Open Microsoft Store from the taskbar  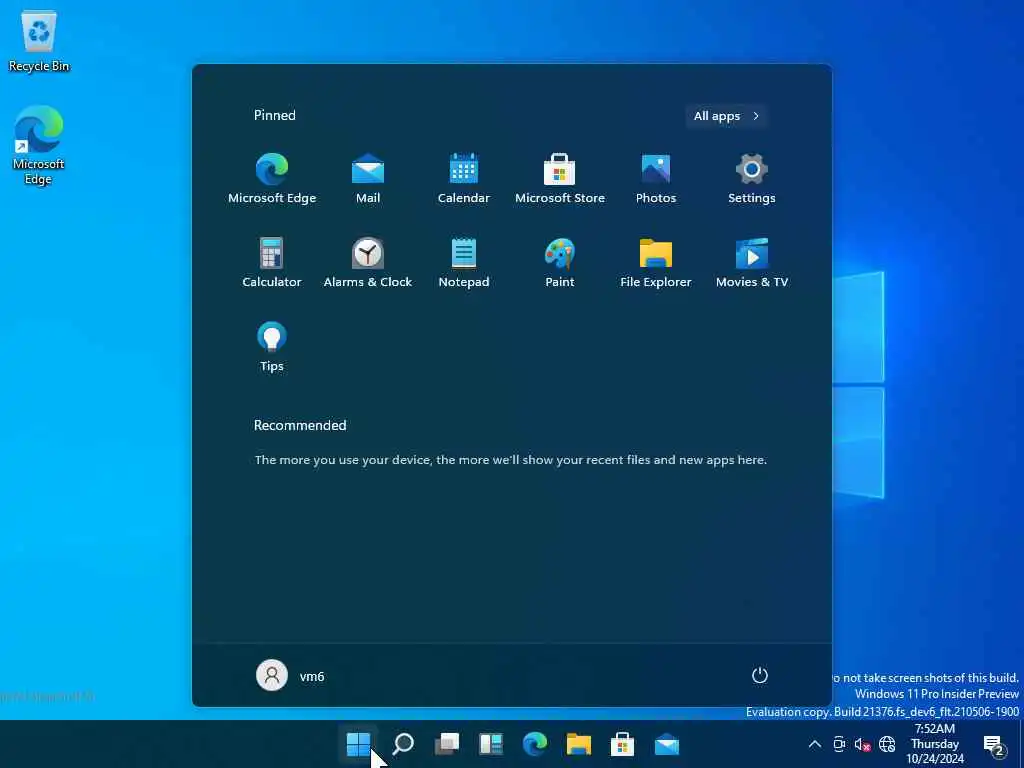click(x=622, y=744)
